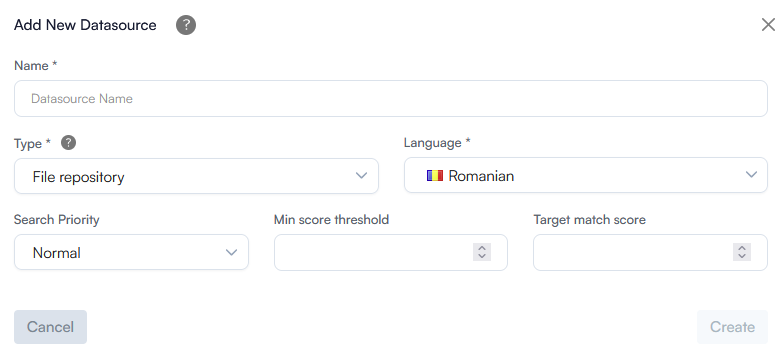
Task: Open the Search Priority Normal dropdown
Action: pyautogui.click(x=131, y=252)
